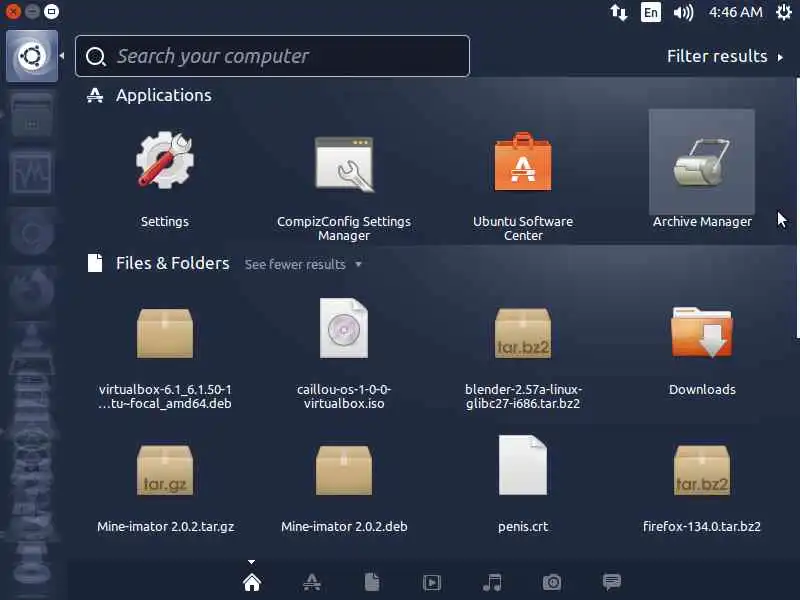This screenshot has height=600, width=800.
Task: Click the search magnifier icon
Action: pyautogui.click(x=95, y=57)
